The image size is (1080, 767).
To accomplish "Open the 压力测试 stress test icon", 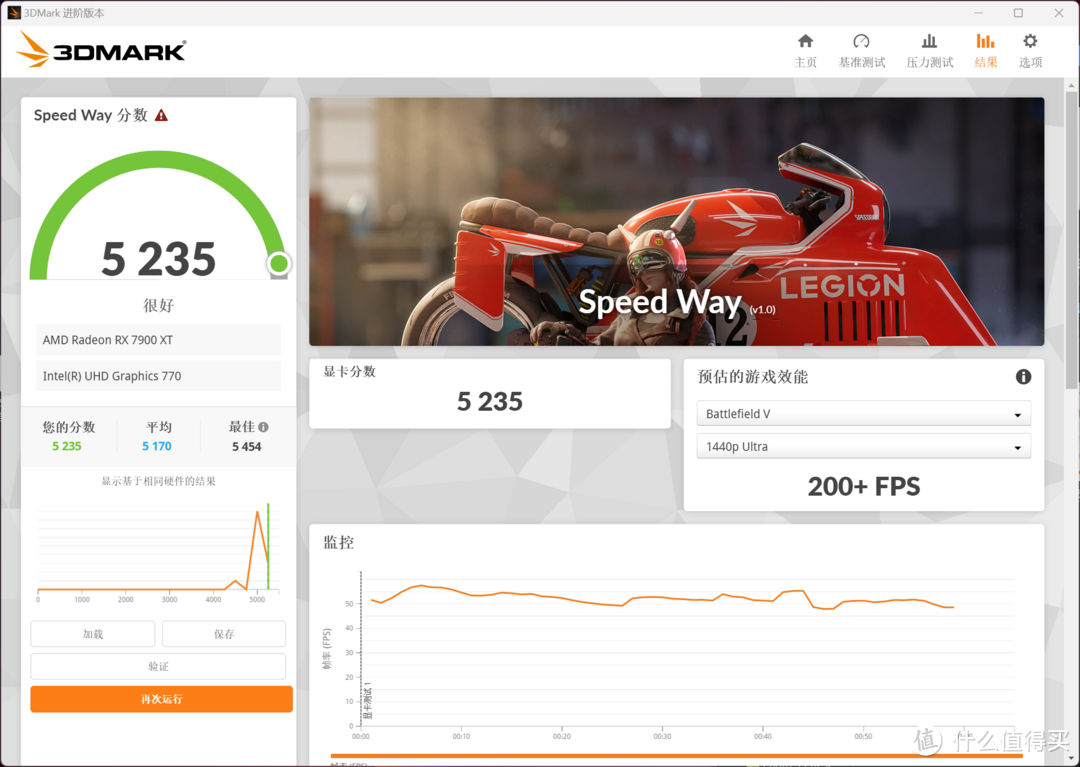I will pos(929,50).
